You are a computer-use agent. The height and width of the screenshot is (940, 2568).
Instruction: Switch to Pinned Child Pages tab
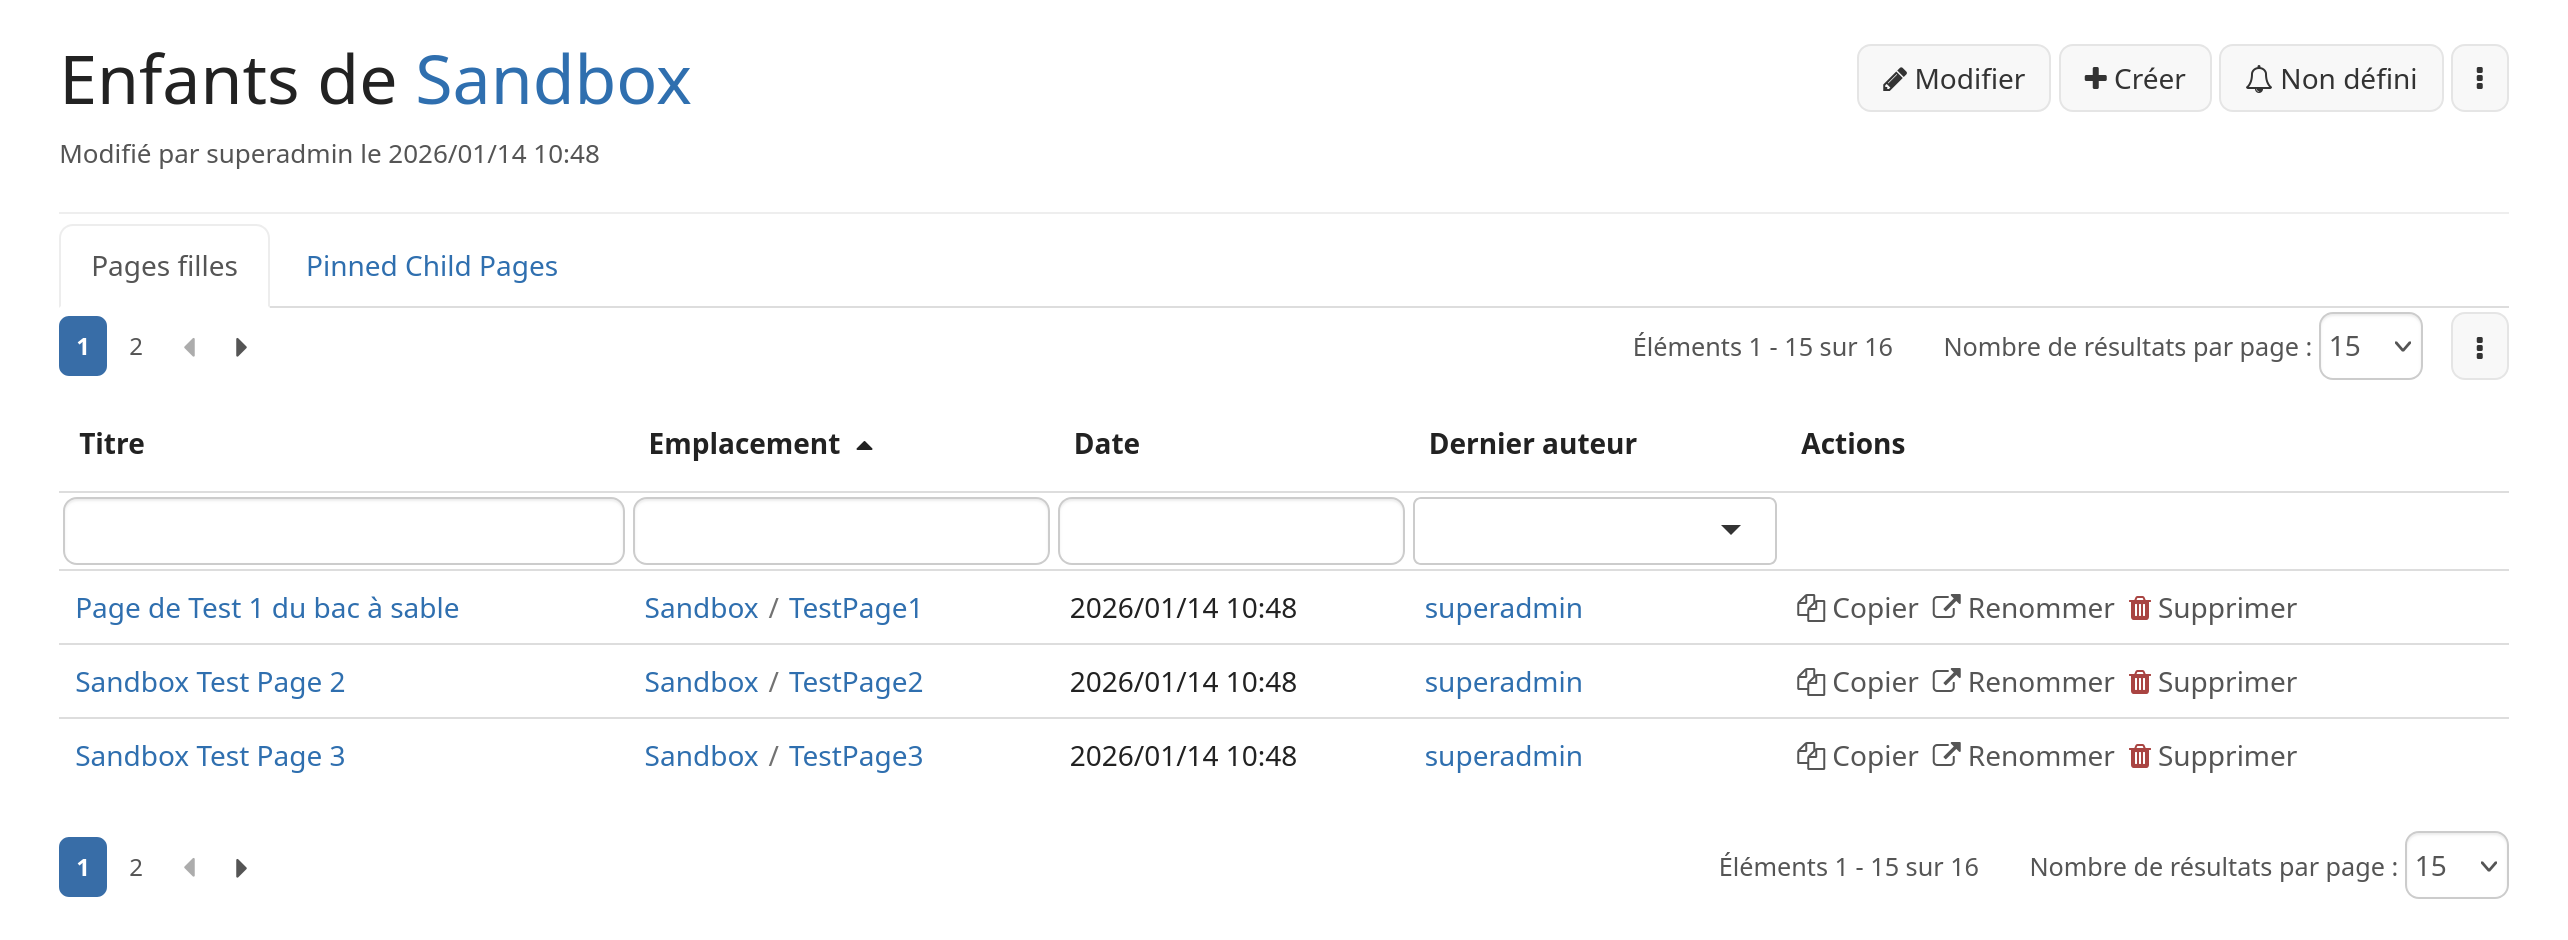pos(432,266)
